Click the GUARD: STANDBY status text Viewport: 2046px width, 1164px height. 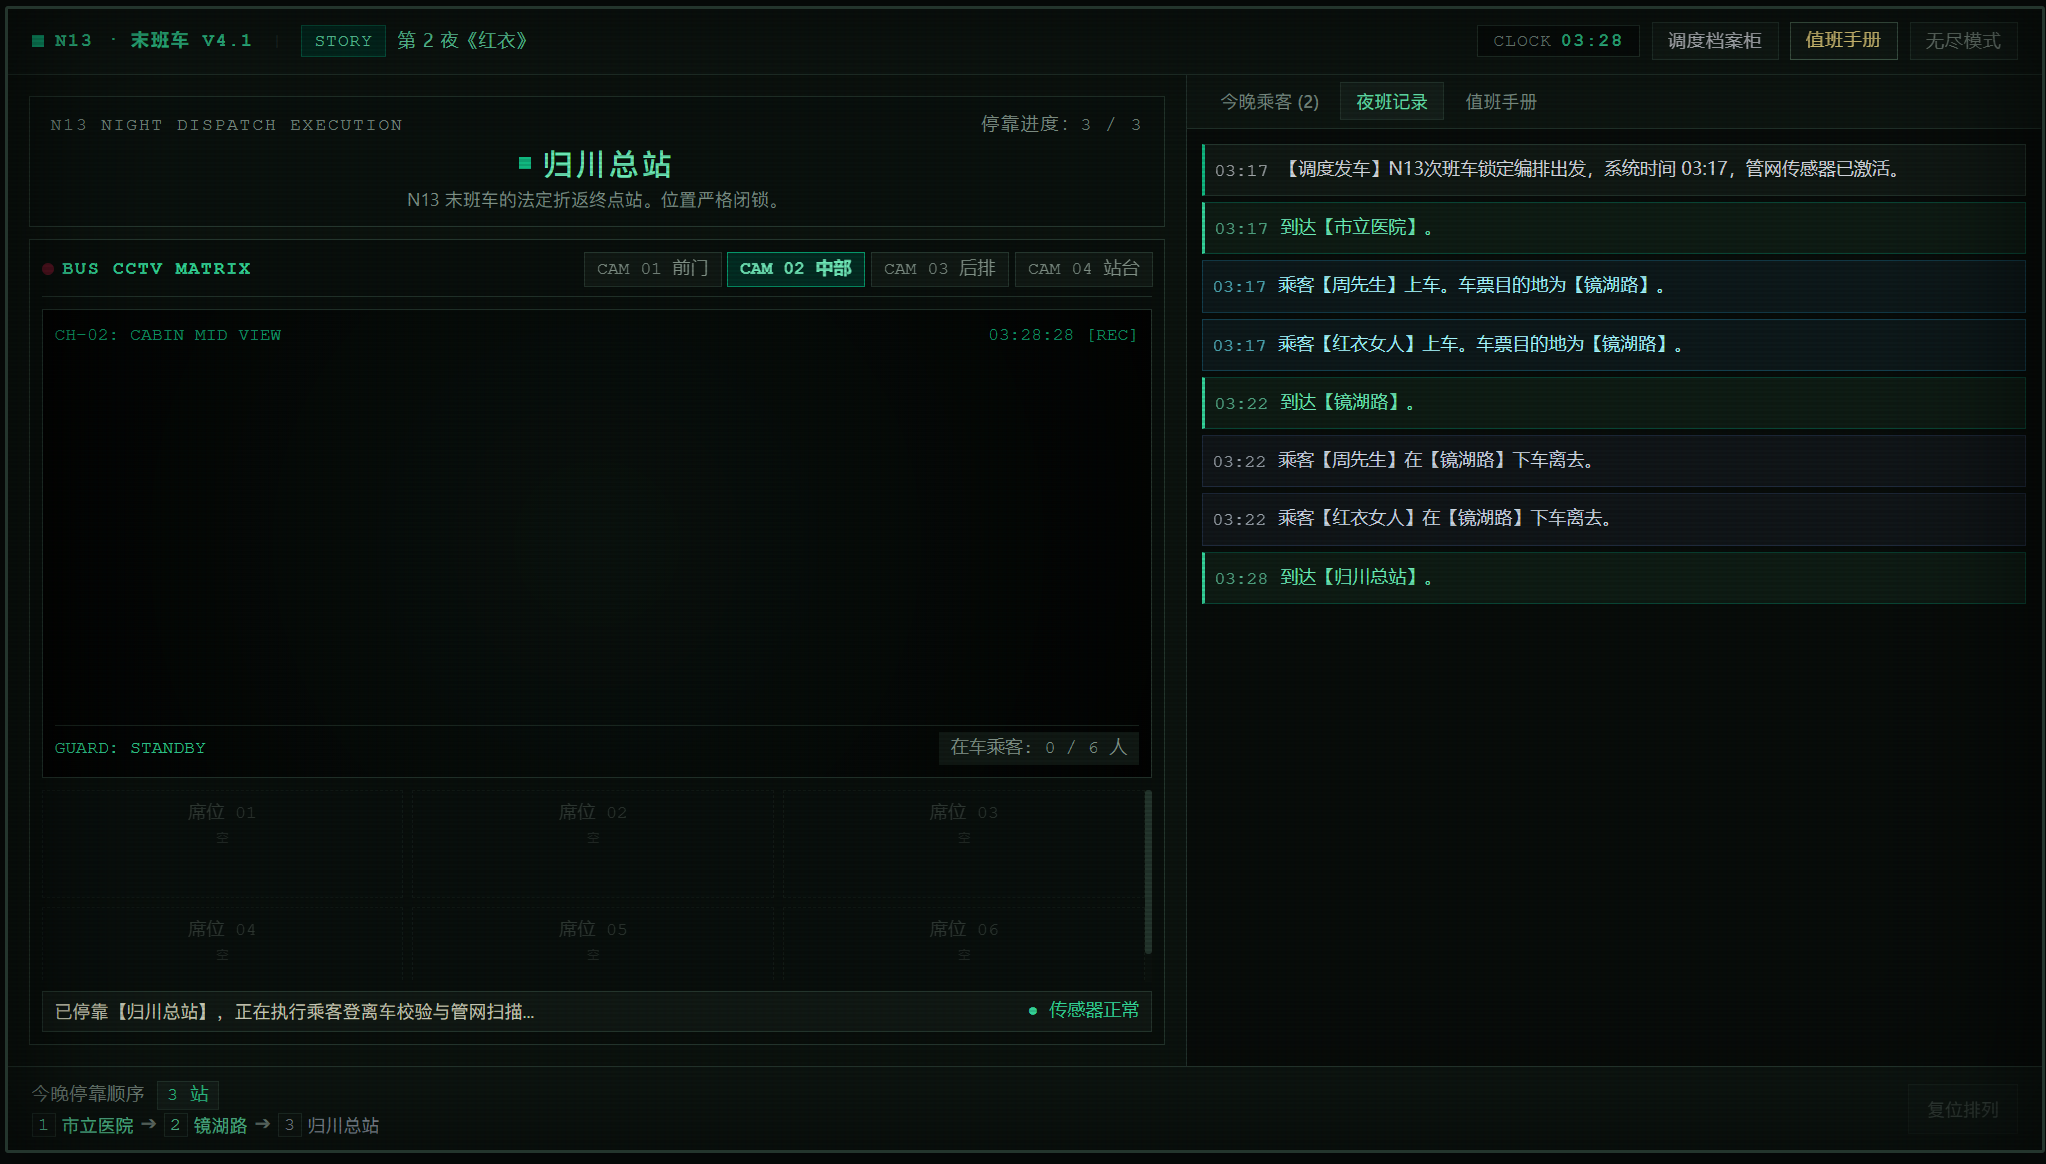130,748
